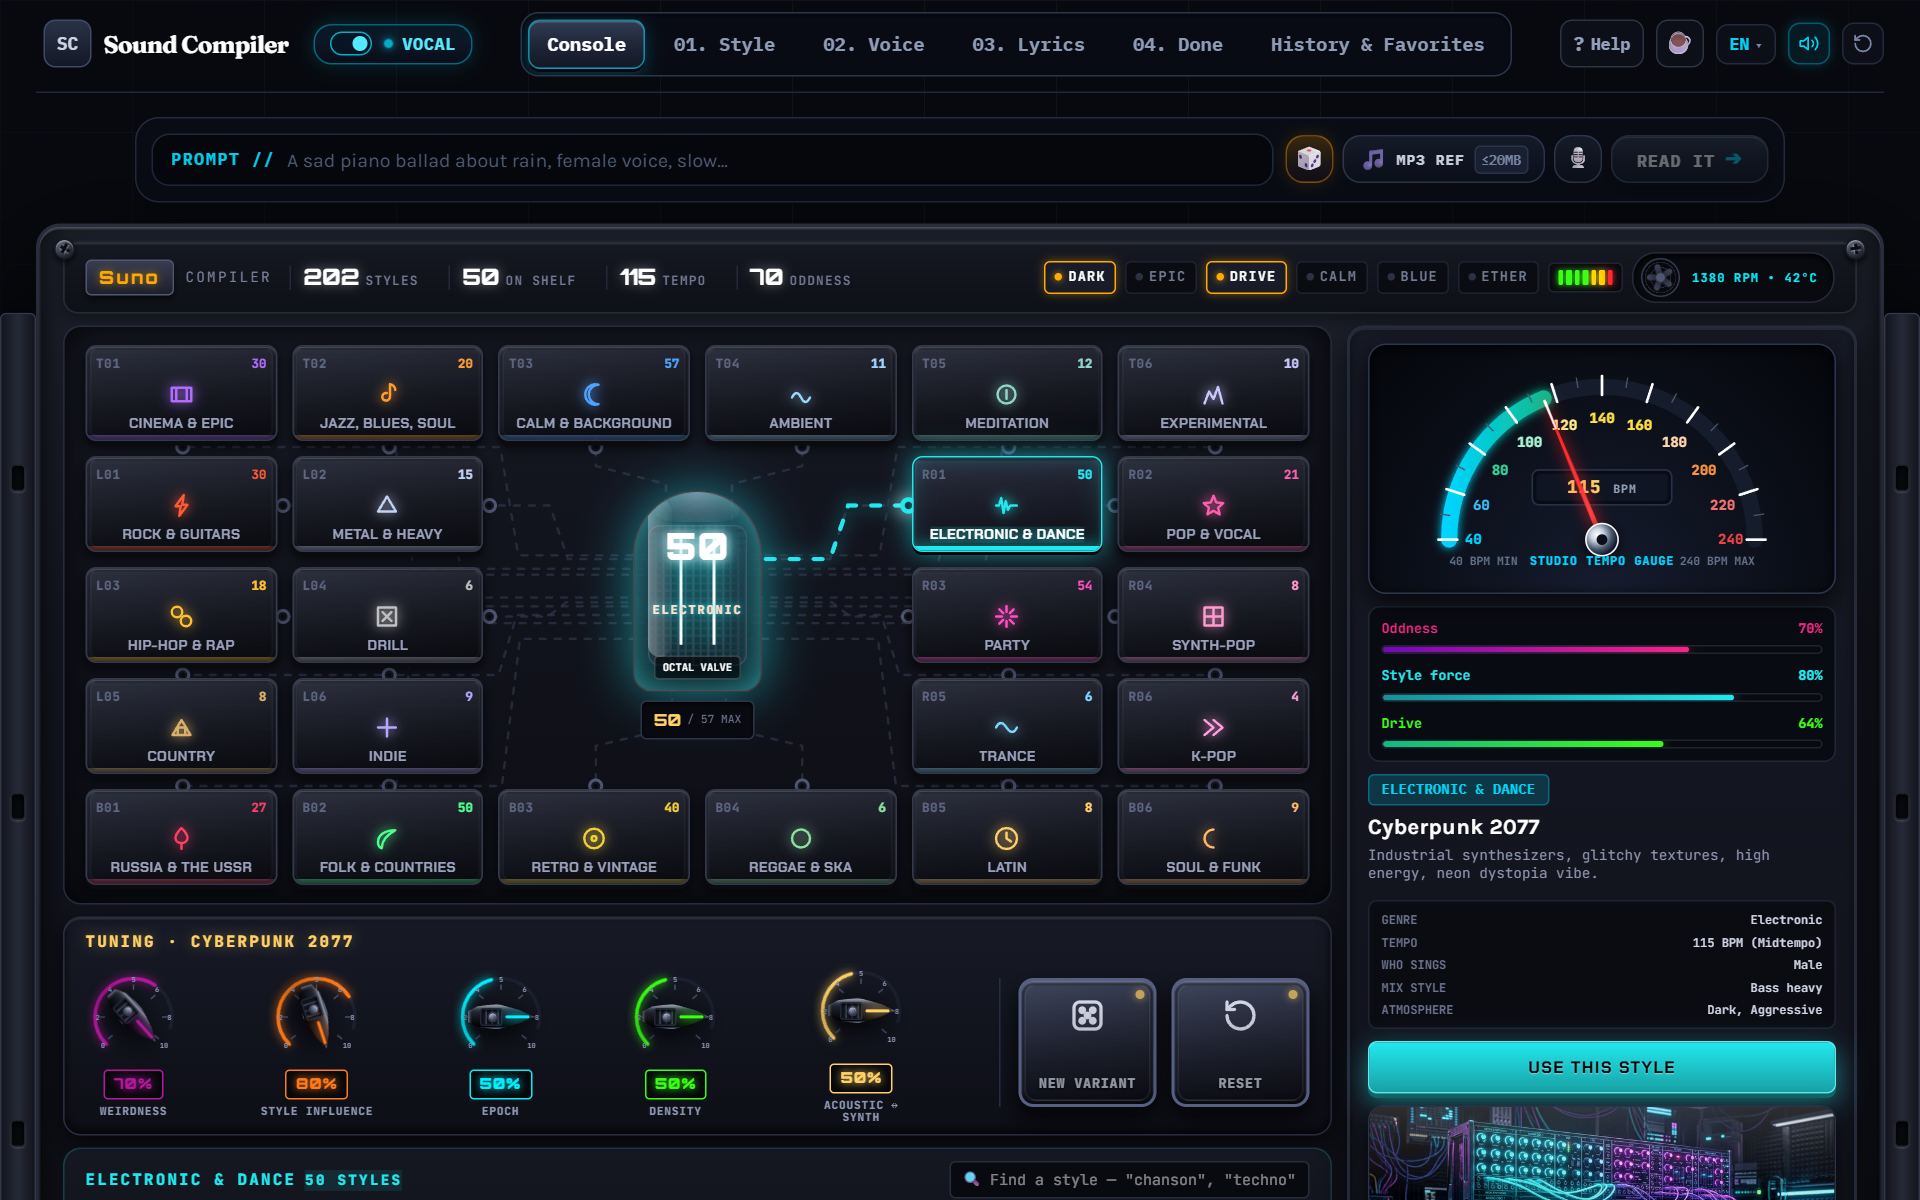This screenshot has width=1920, height=1200.
Task: Click the USE THIS STYLE button
Action: (1601, 1067)
